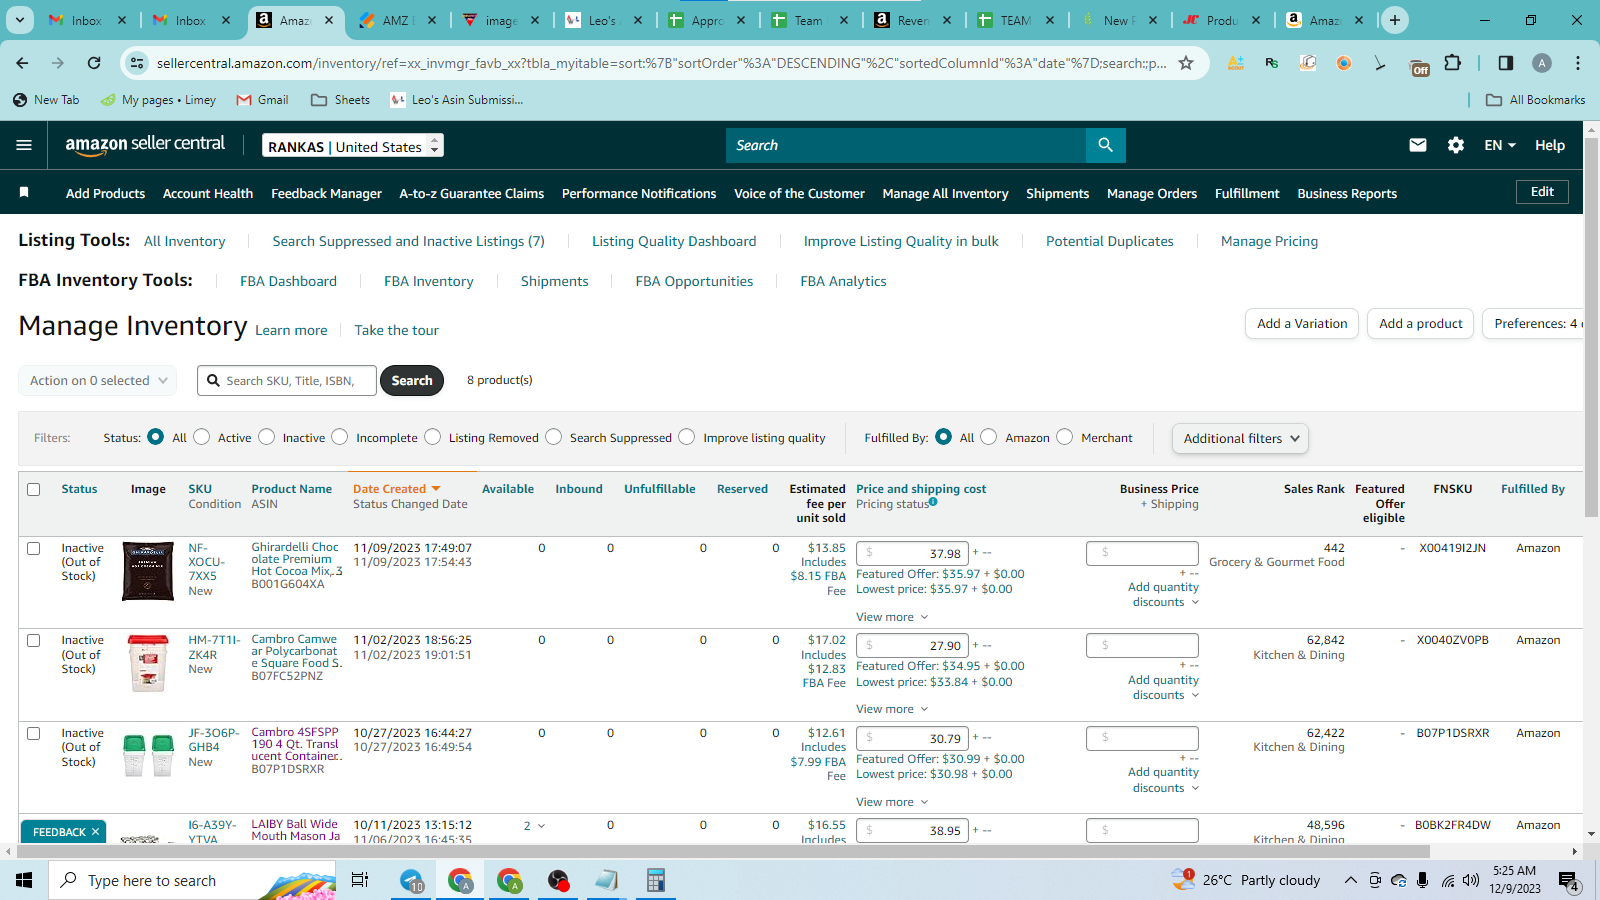Tick the select-all checkbox in table header
Screen dimensions: 1600x900
(x=34, y=490)
